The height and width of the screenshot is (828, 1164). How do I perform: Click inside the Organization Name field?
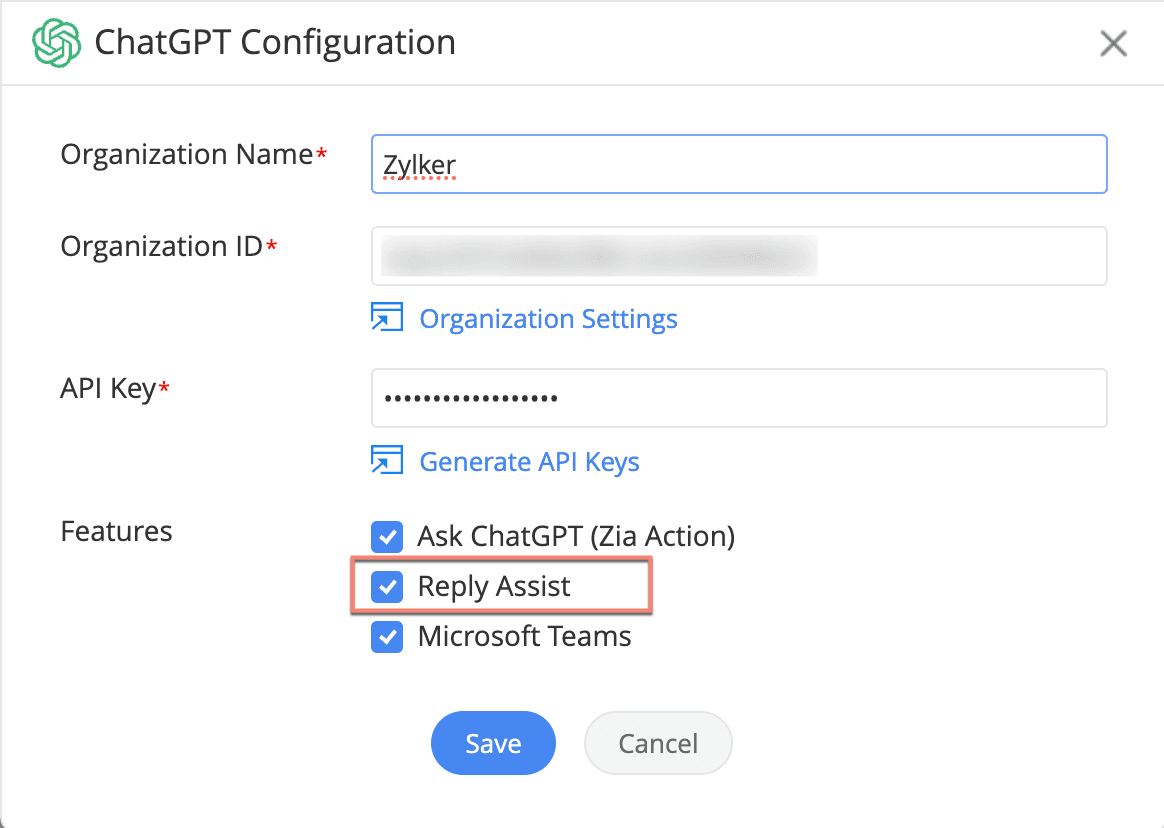738,164
